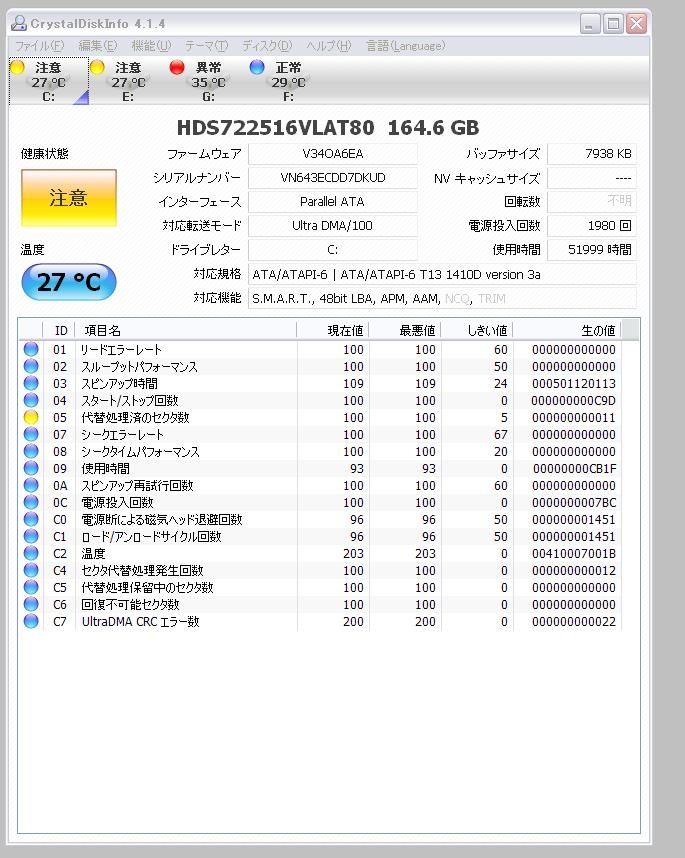
Task: Click the serial number field VN643ECDD7DKUD
Action: (x=333, y=178)
